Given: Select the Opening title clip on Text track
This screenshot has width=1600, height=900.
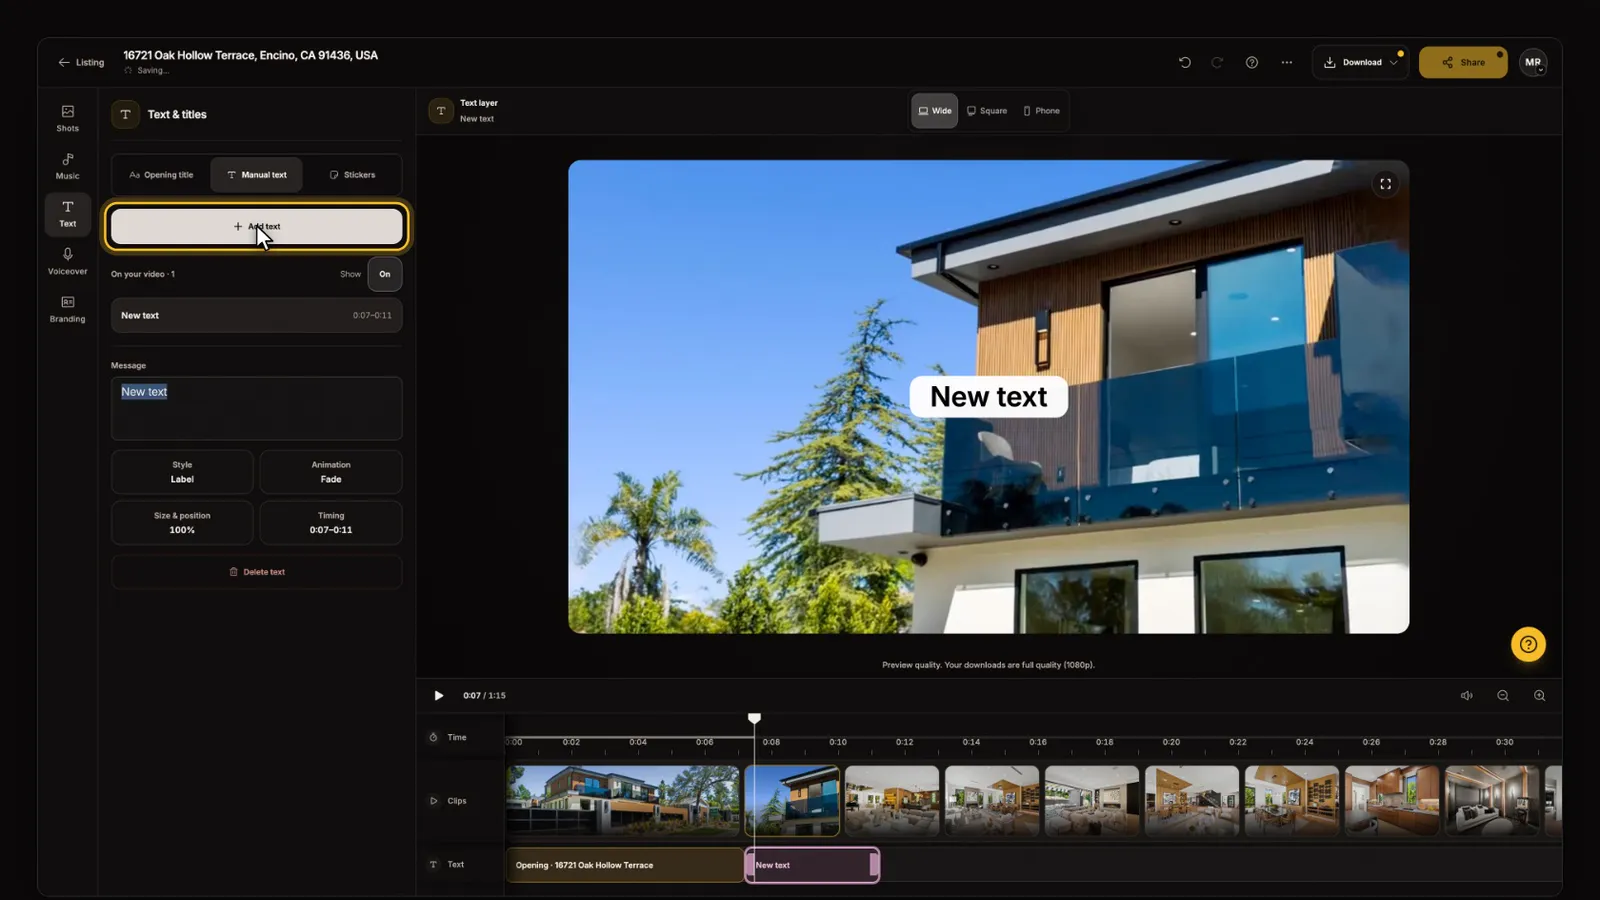Looking at the screenshot, I should [624, 865].
